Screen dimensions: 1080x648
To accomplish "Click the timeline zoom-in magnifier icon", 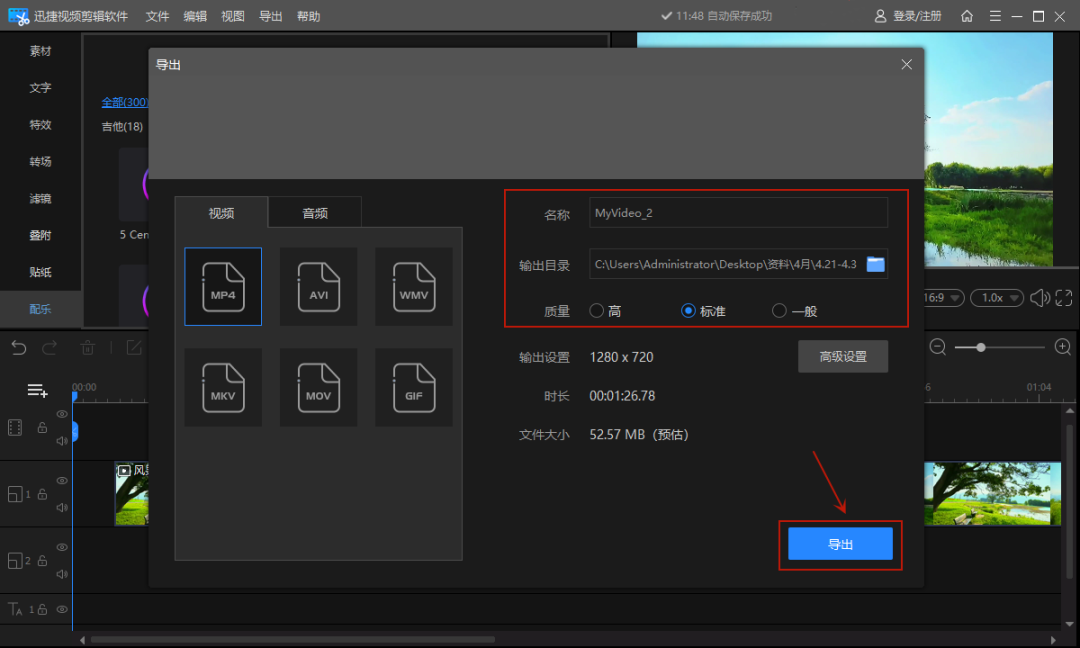I will point(1063,347).
